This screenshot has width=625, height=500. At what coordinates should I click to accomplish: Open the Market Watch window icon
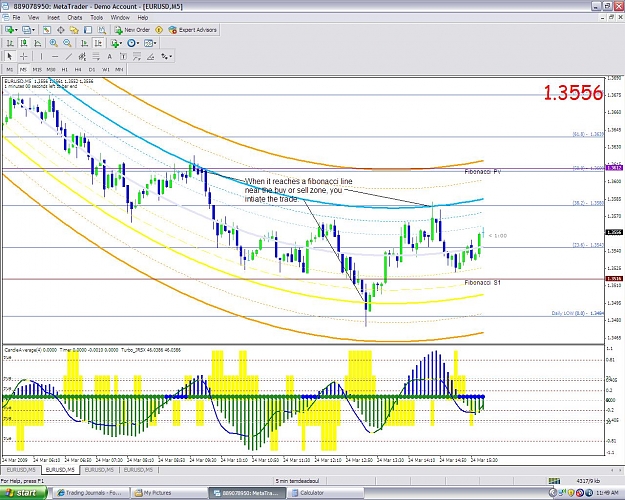pyautogui.click(x=47, y=30)
